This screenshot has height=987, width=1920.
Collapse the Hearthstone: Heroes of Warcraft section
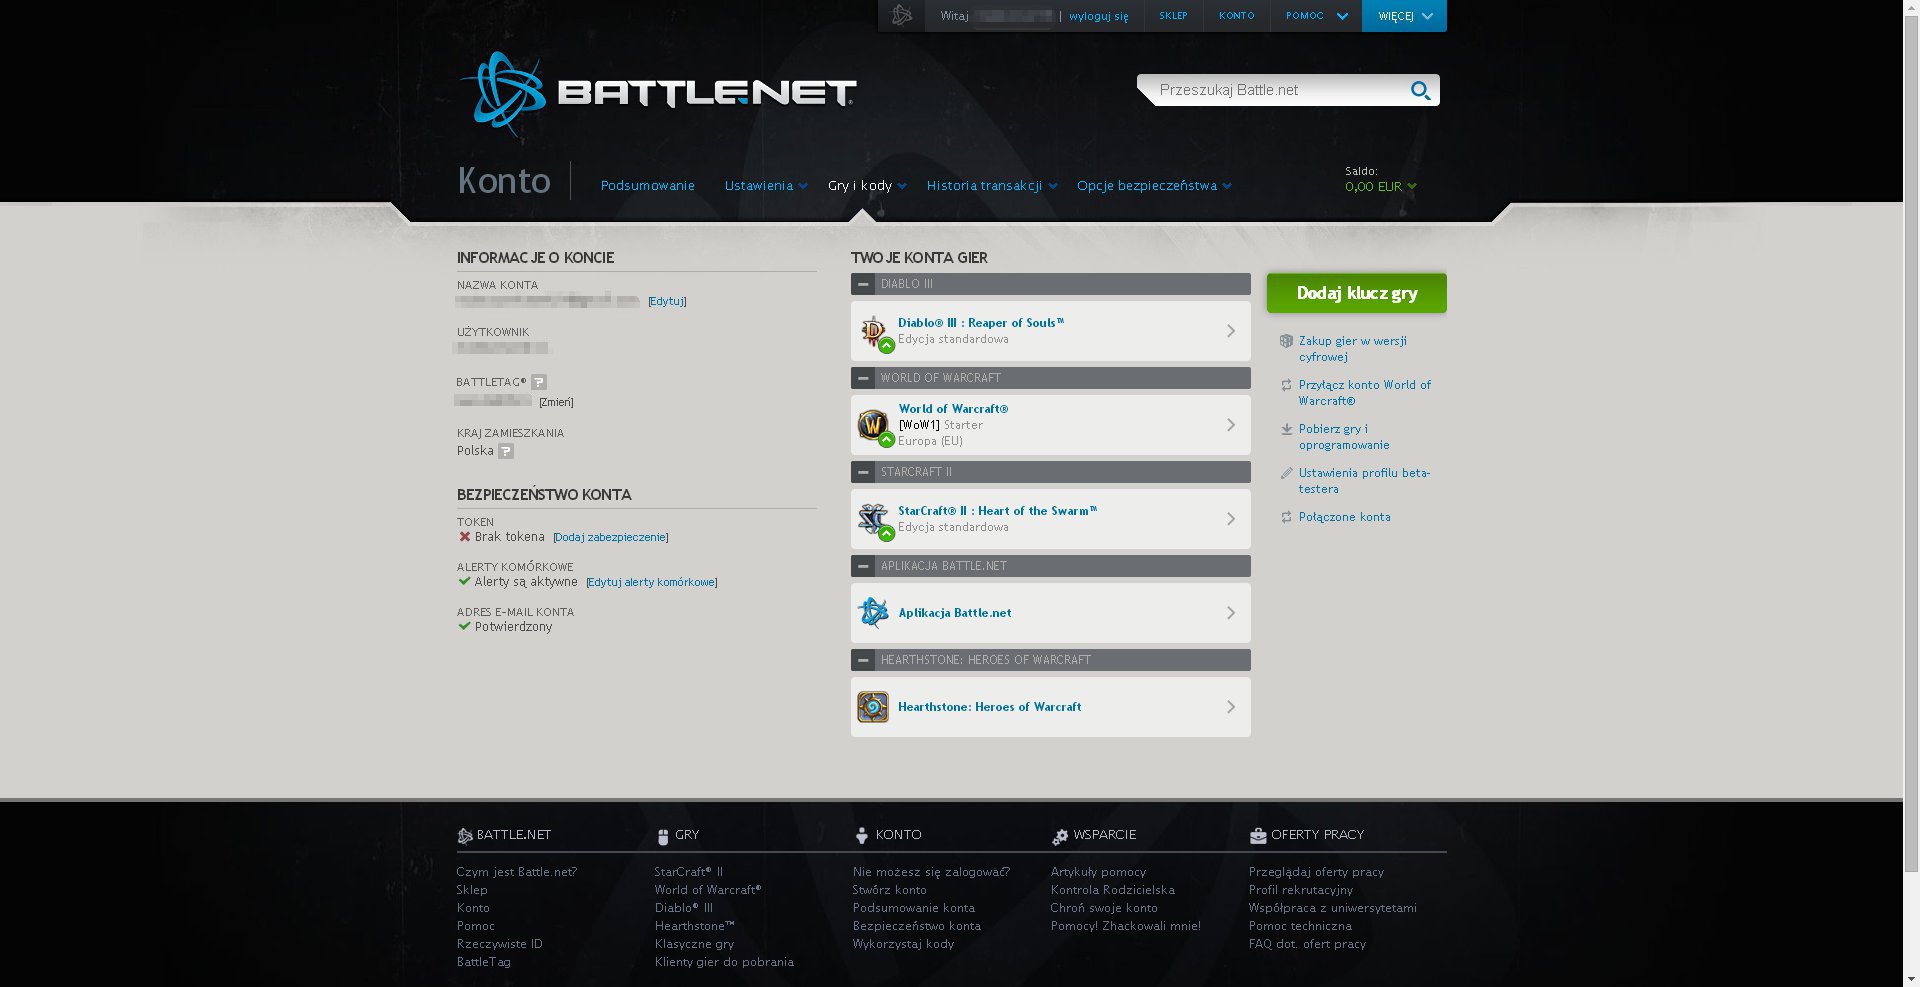863,660
